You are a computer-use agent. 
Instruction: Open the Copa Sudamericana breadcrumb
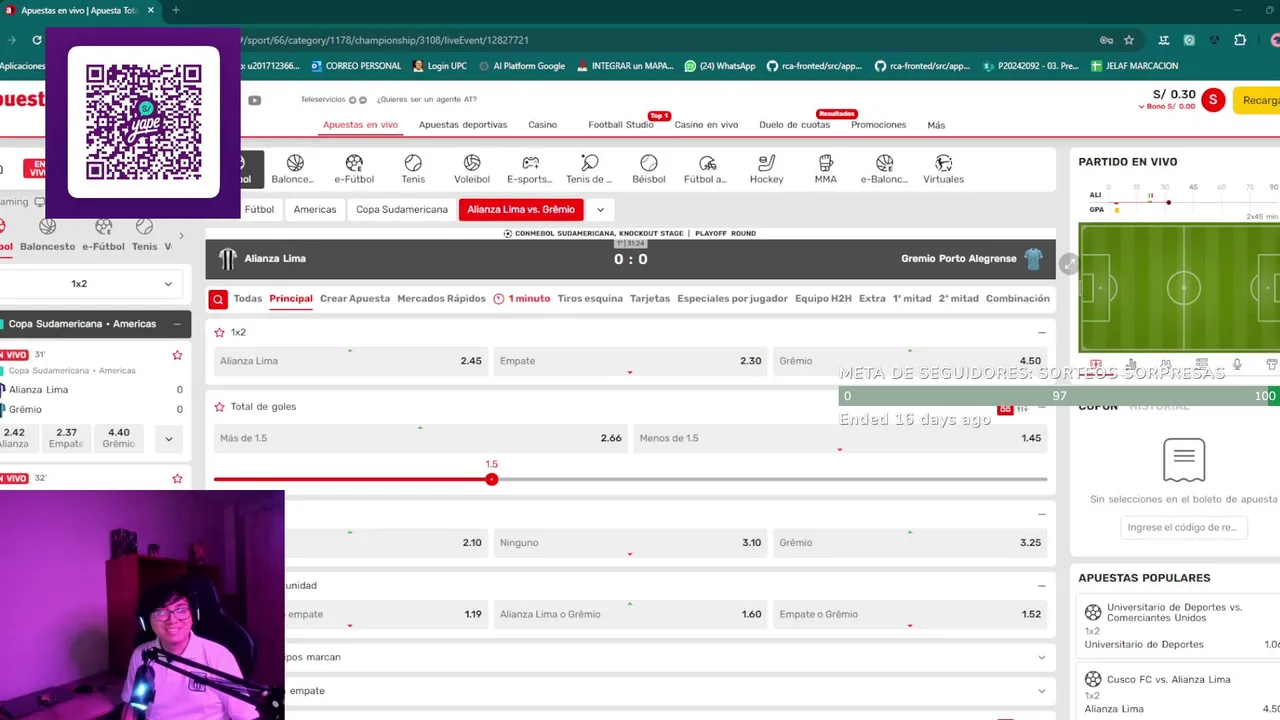tap(402, 210)
